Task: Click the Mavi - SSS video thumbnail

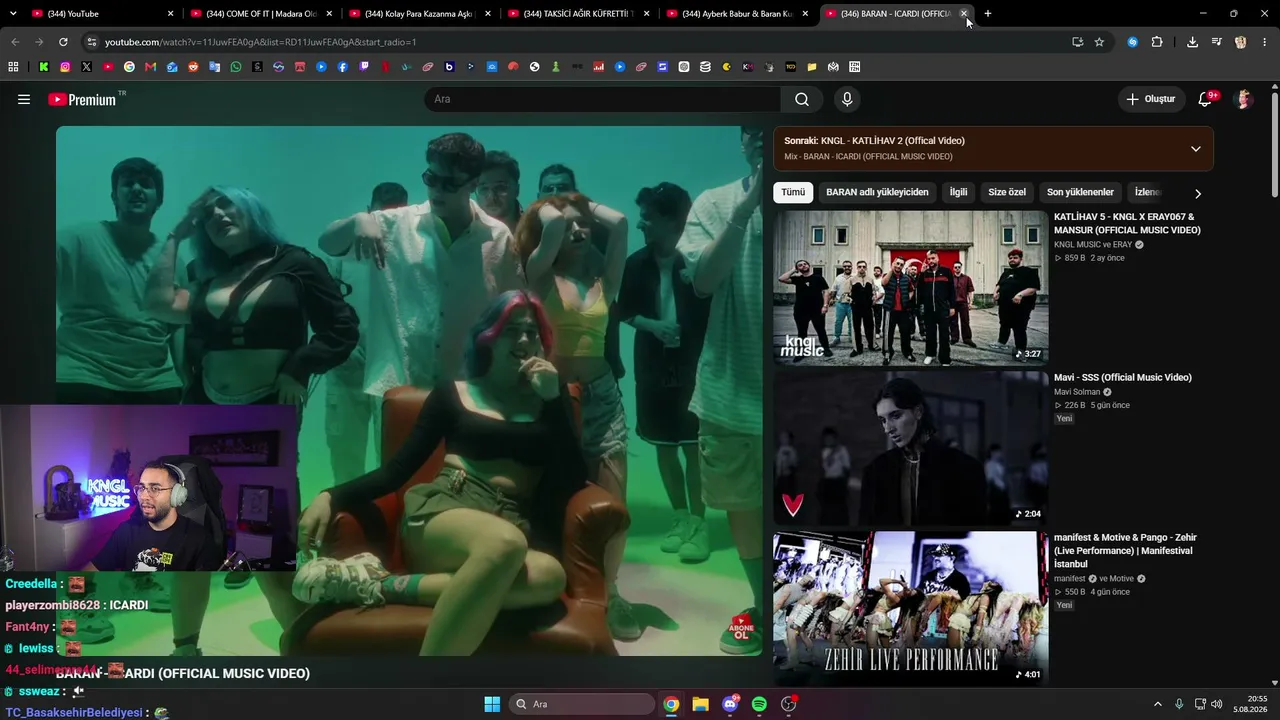Action: (x=910, y=448)
